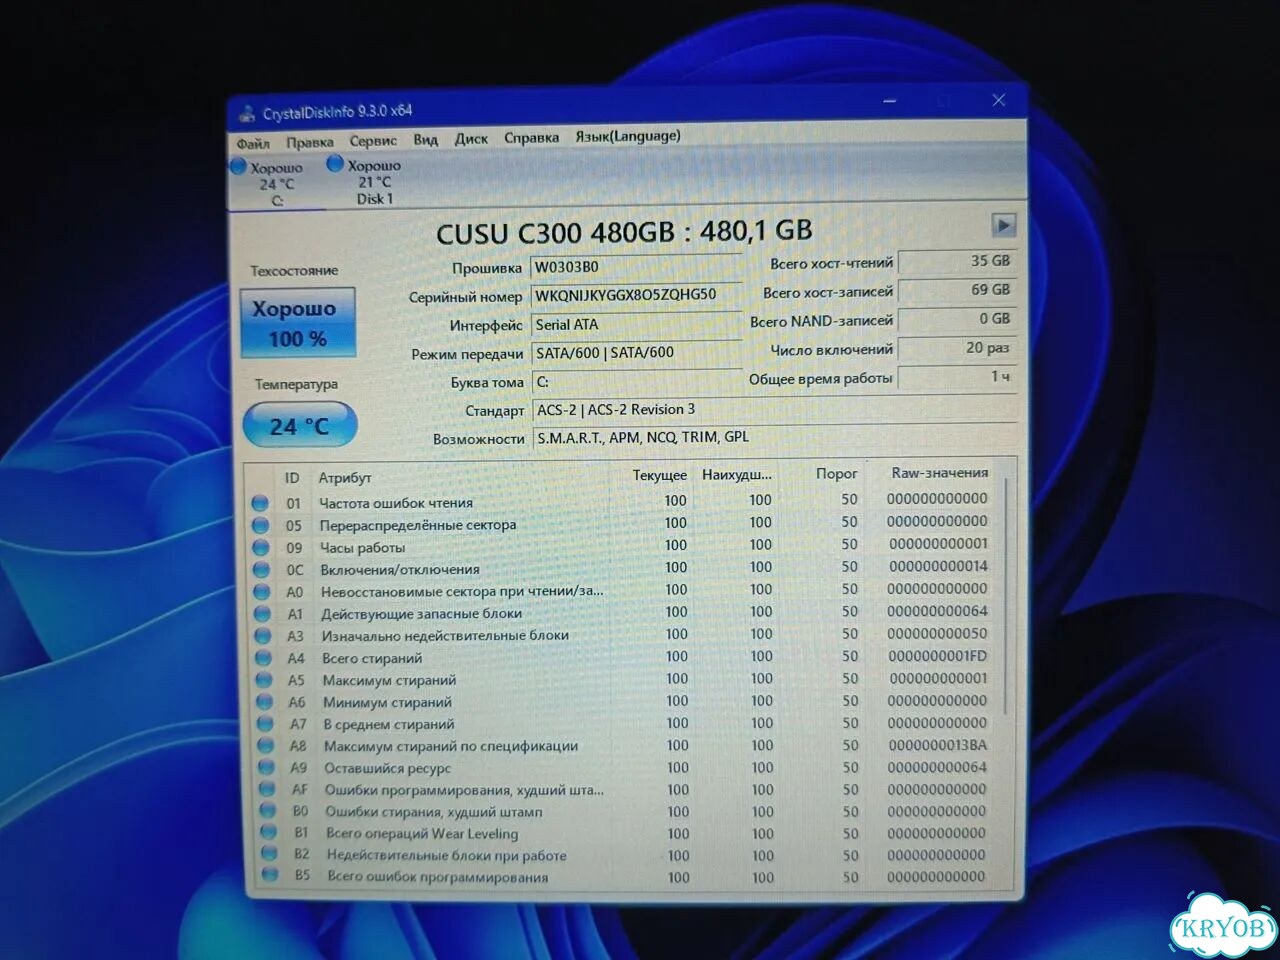1280x960 pixels.
Task: Select the Disk 1 tab
Action: [375, 181]
